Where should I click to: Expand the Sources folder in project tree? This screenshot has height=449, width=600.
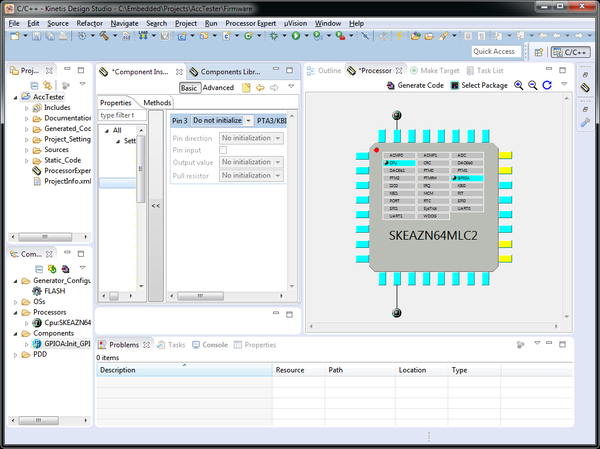[28, 150]
